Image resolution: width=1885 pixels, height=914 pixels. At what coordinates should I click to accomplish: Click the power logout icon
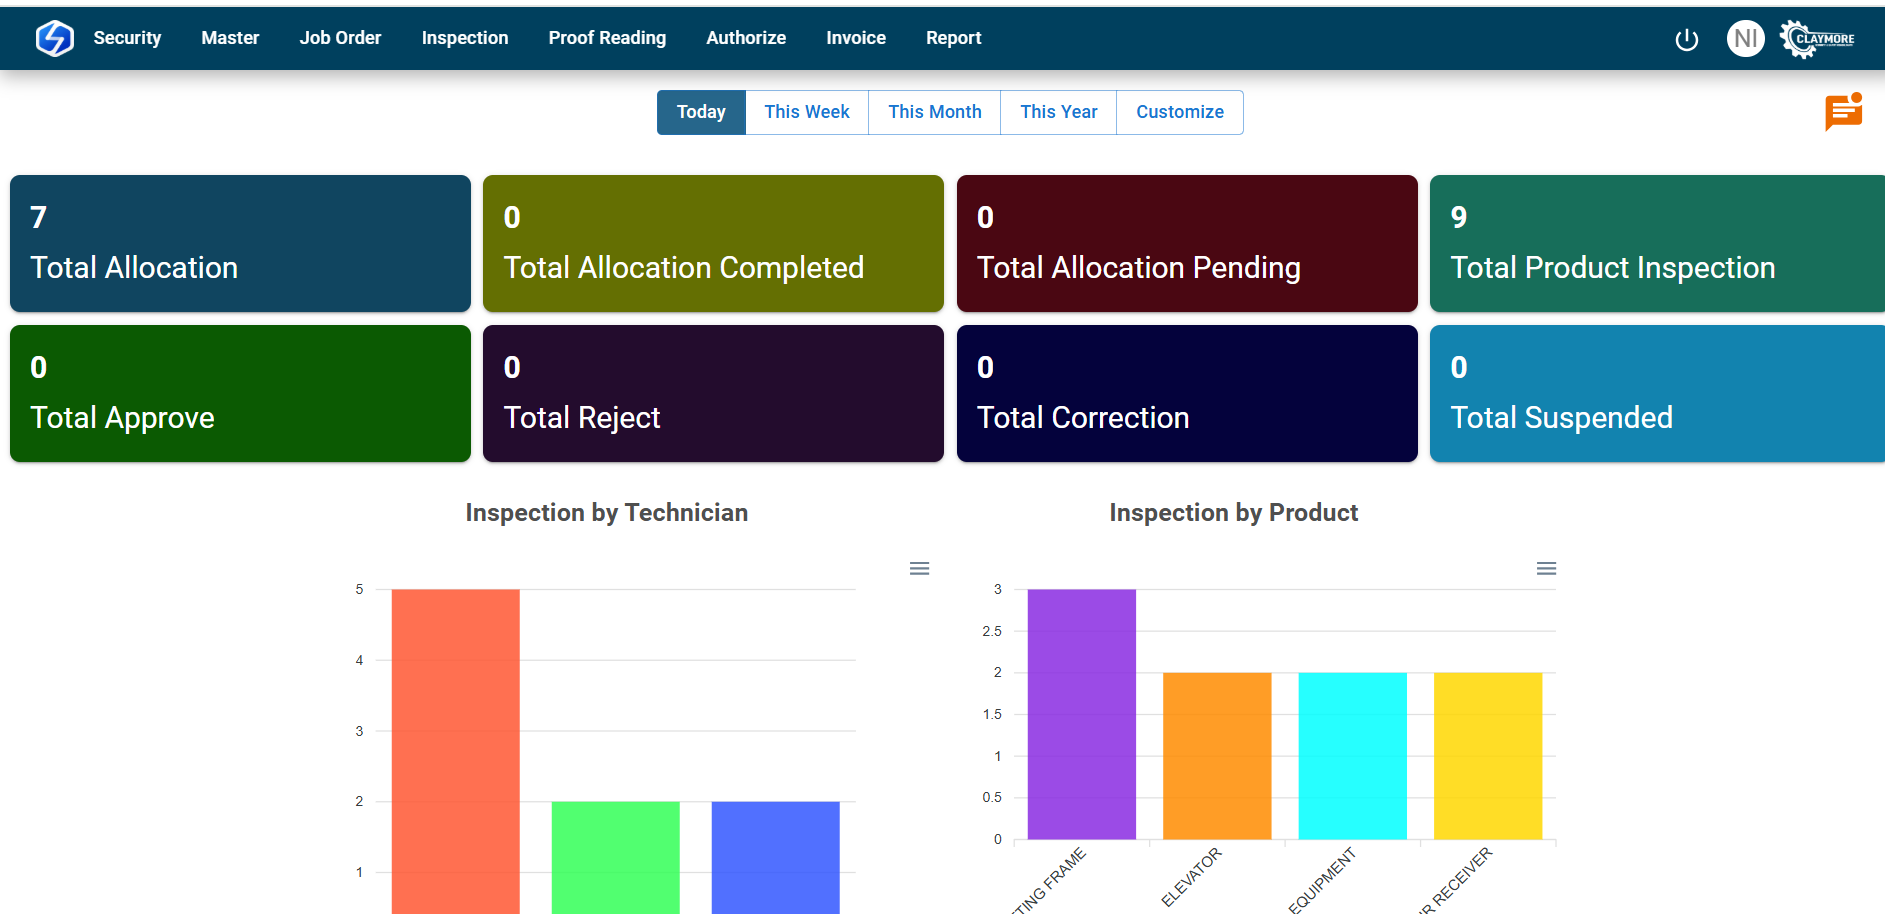coord(1686,39)
